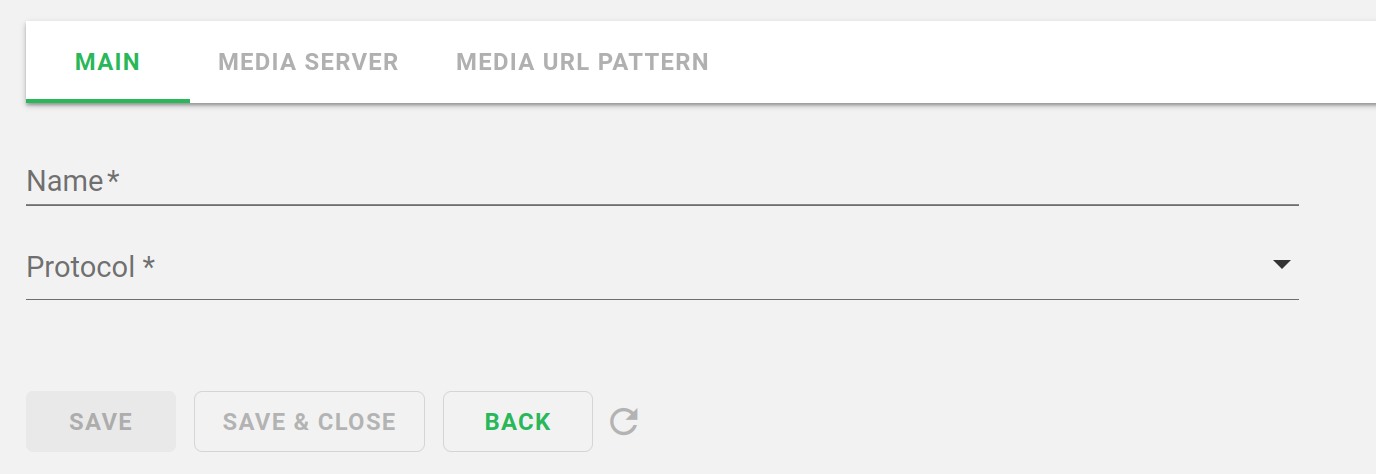This screenshot has width=1376, height=474.
Task: Click the Media Server tab label
Action: pyautogui.click(x=308, y=62)
